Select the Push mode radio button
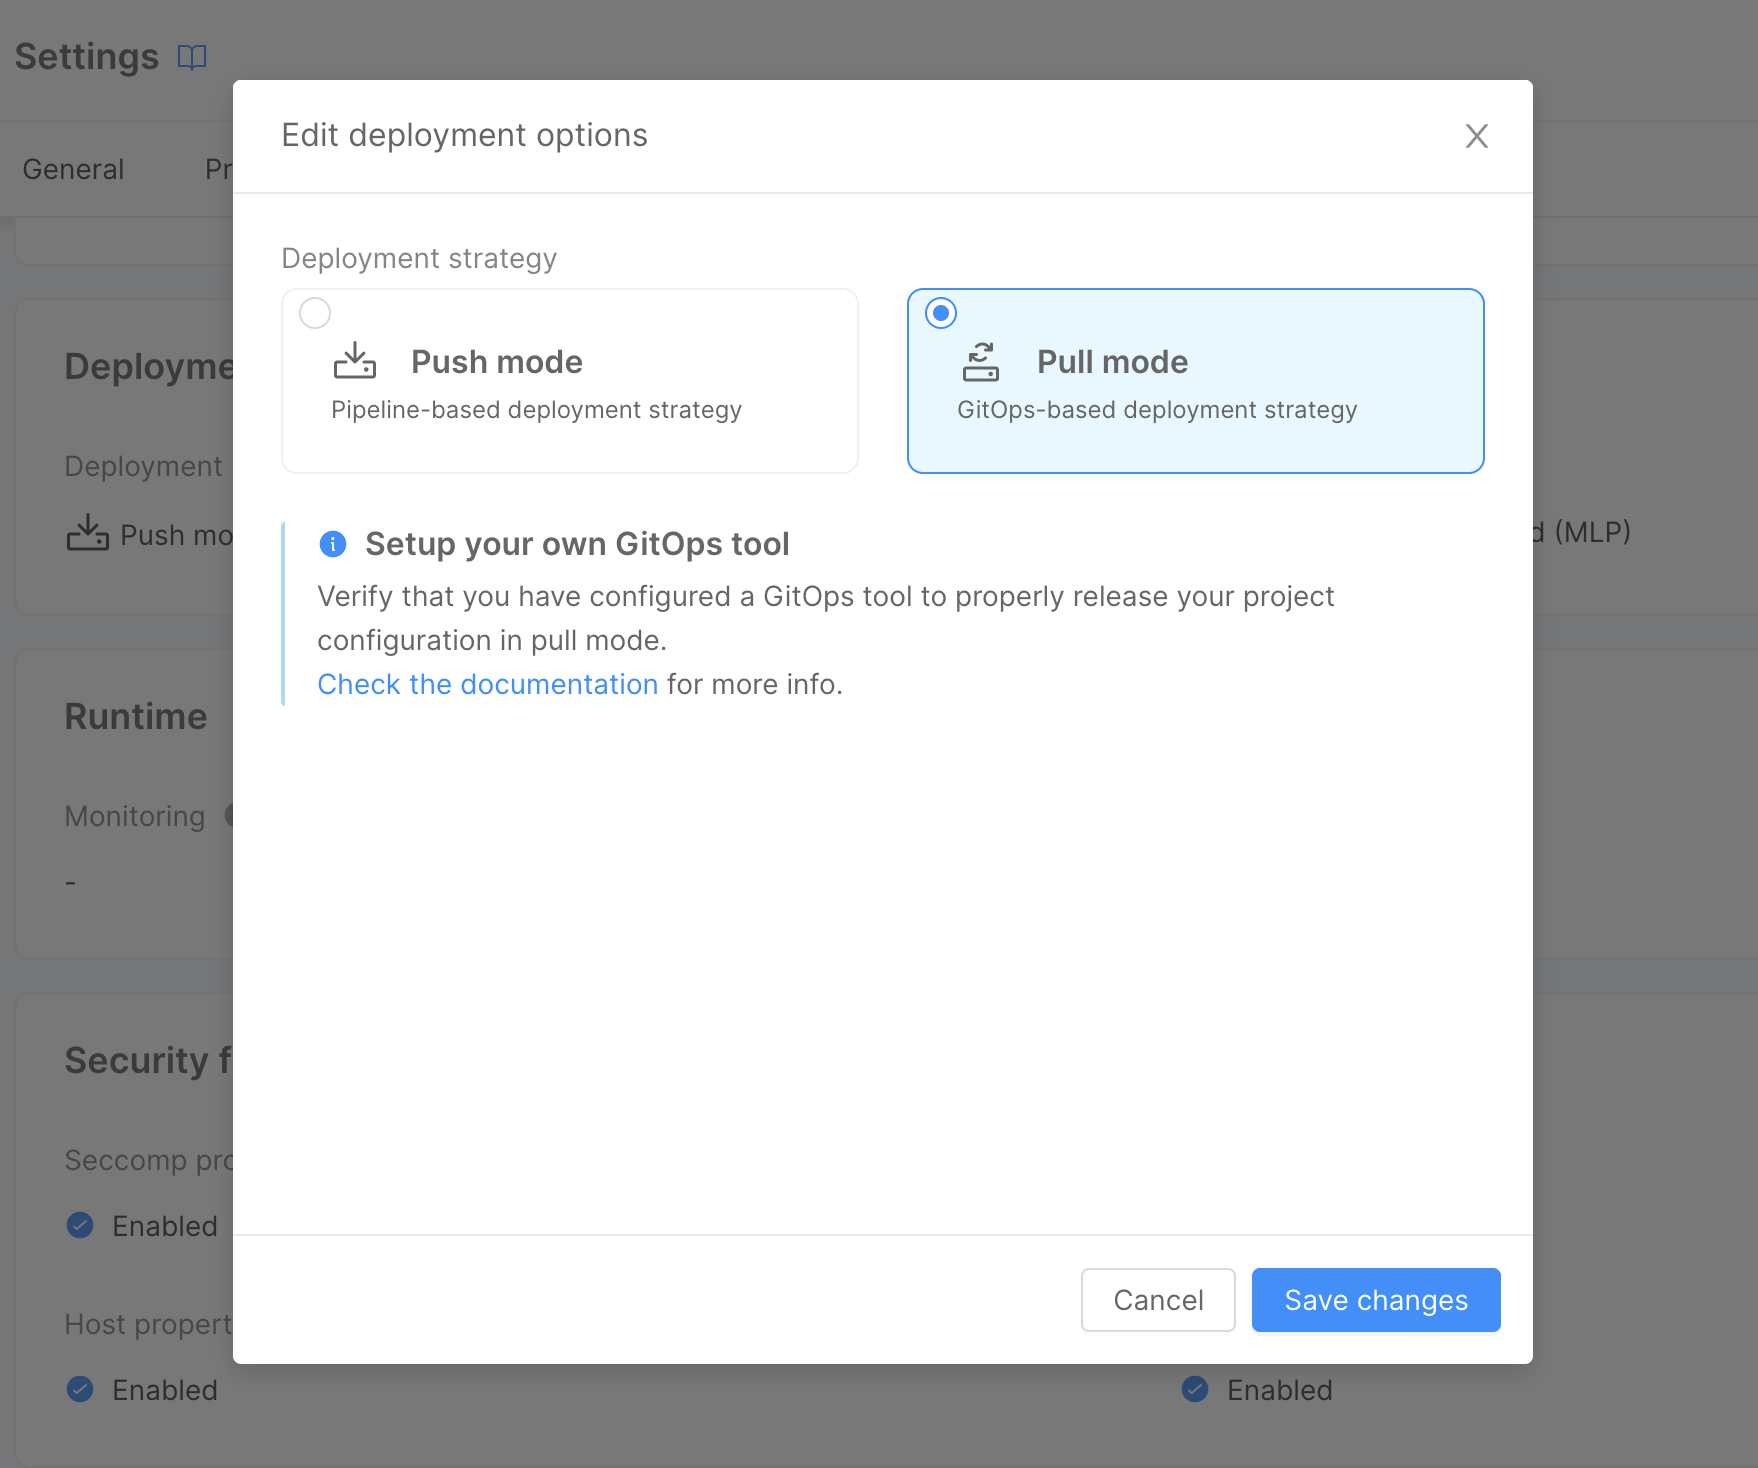The image size is (1758, 1468). (315, 313)
